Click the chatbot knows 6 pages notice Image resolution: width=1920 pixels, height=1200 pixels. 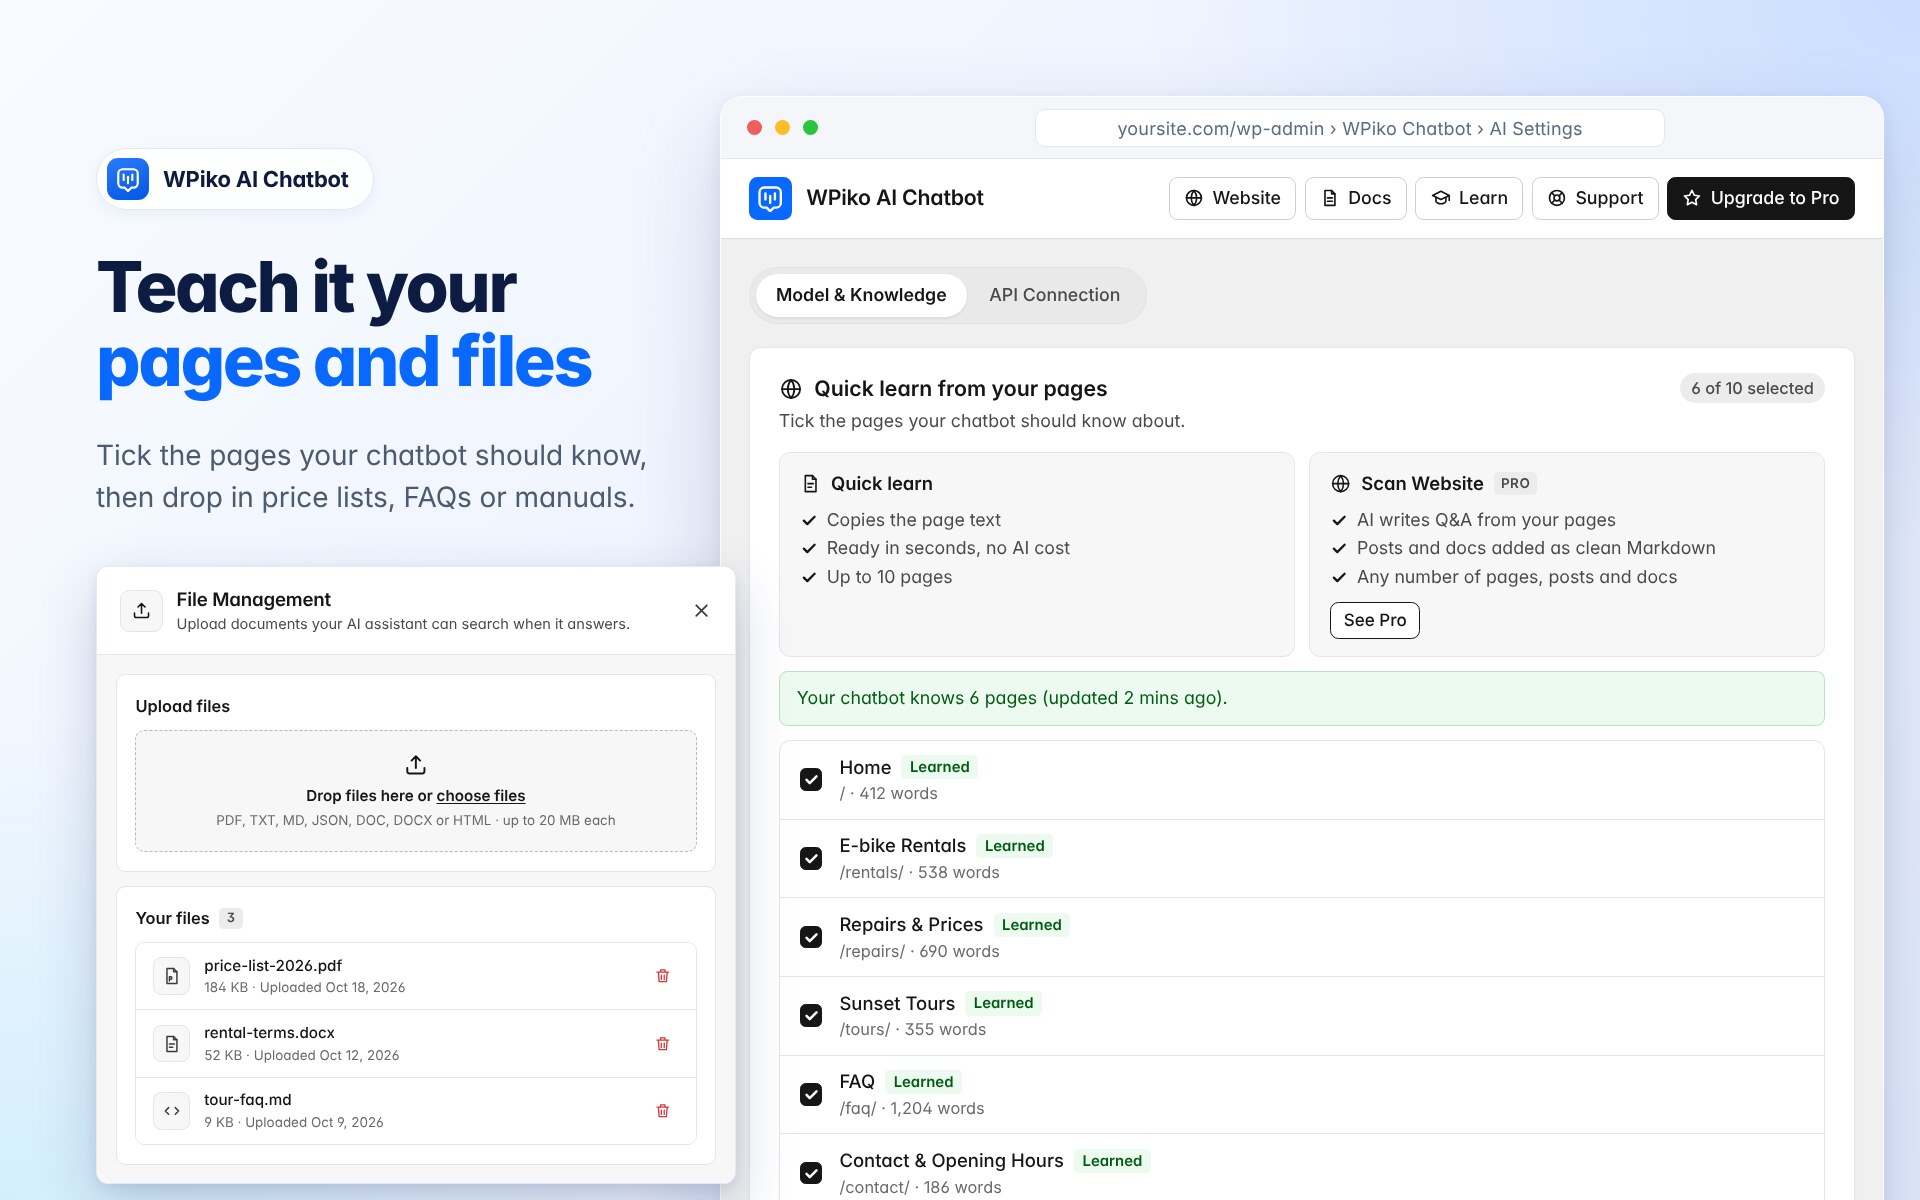tap(1302, 698)
